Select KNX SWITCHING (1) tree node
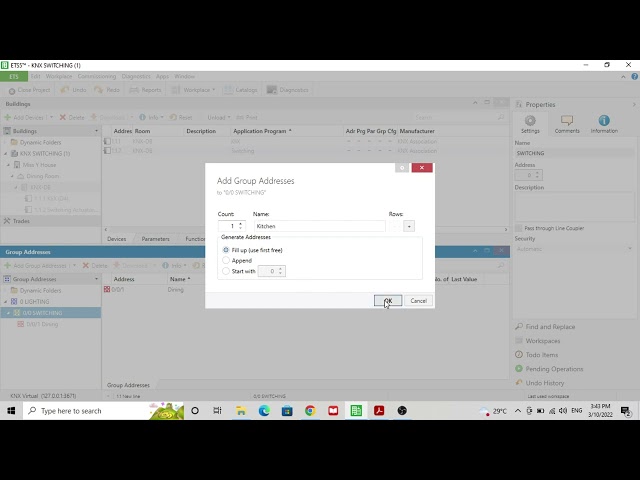 pos(44,153)
